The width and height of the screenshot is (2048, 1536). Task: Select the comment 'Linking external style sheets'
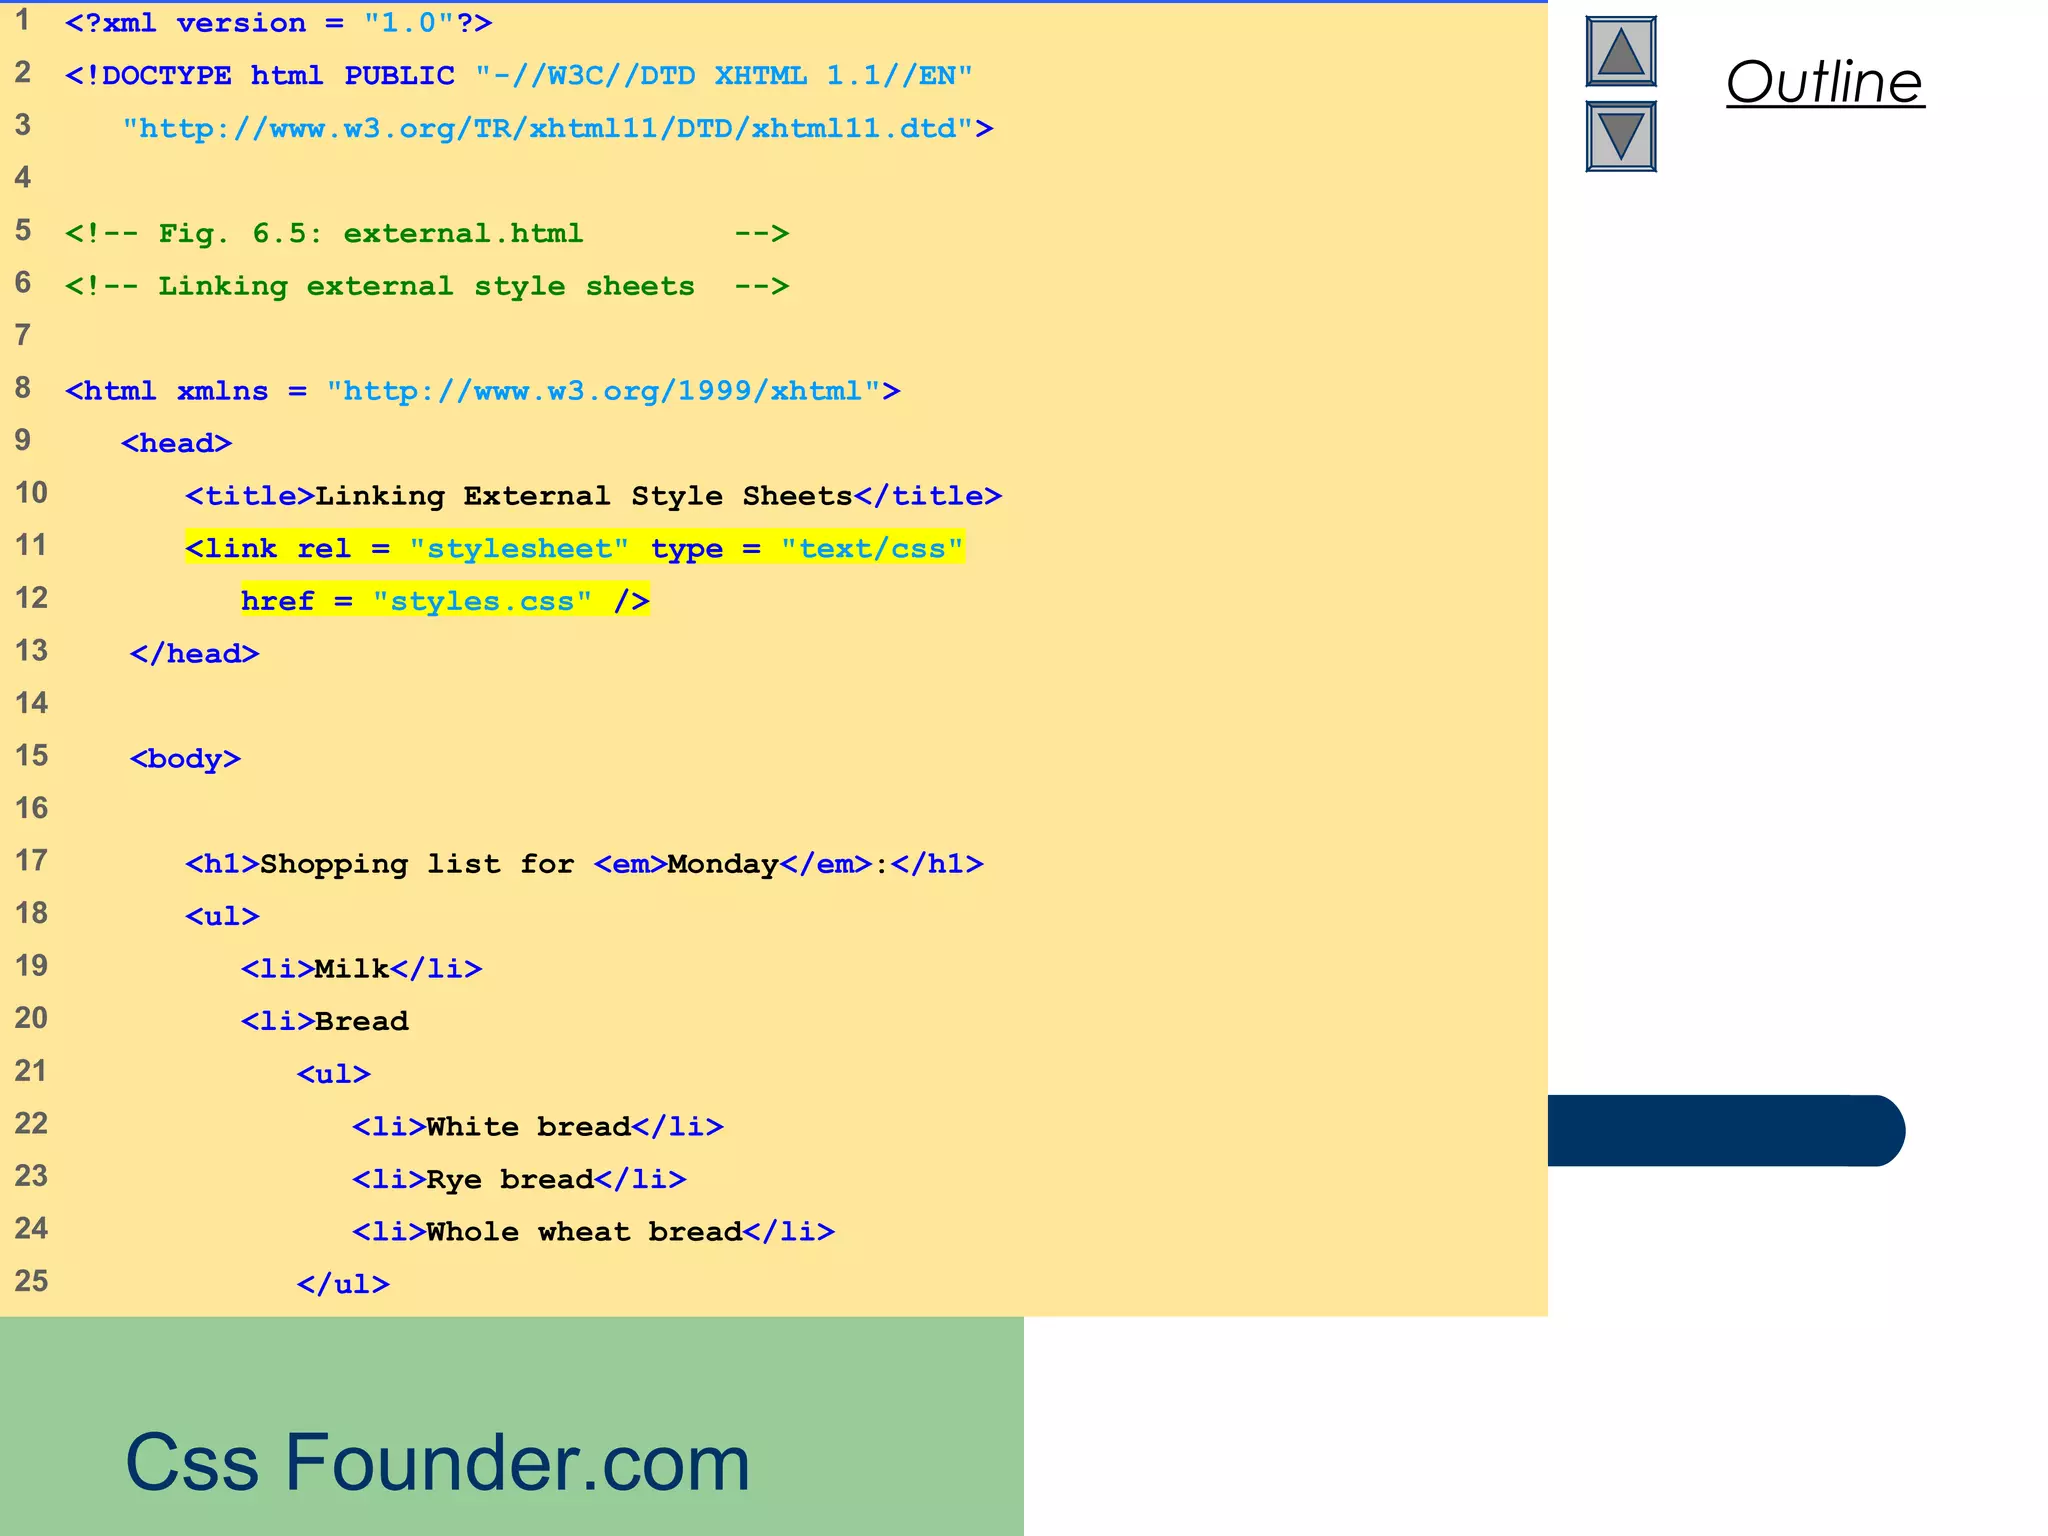click(x=427, y=286)
